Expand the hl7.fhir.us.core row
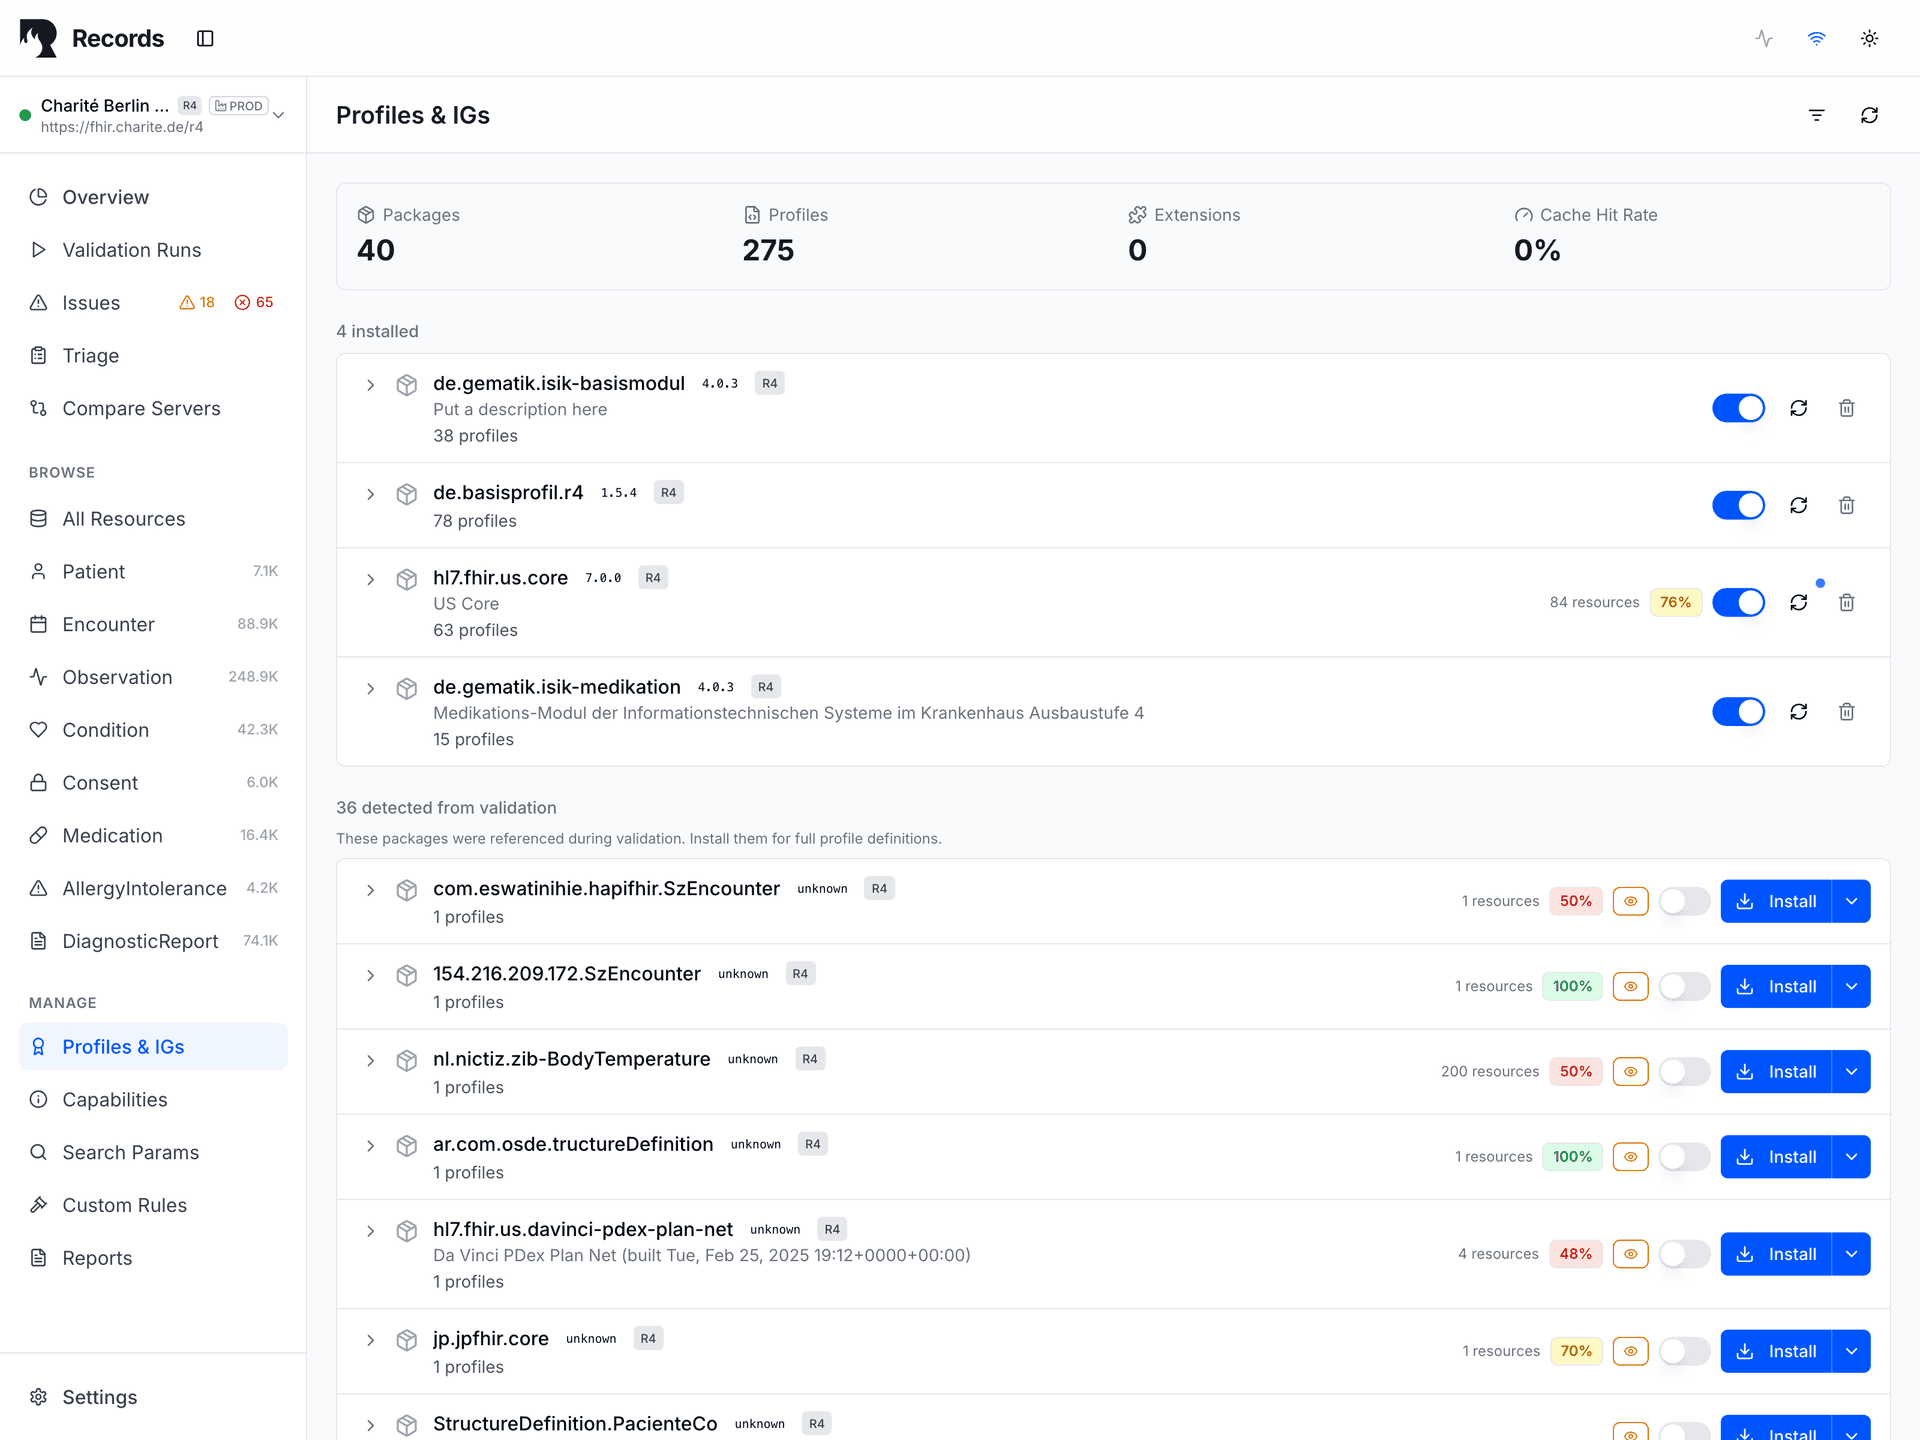This screenshot has height=1440, width=1920. [x=370, y=579]
